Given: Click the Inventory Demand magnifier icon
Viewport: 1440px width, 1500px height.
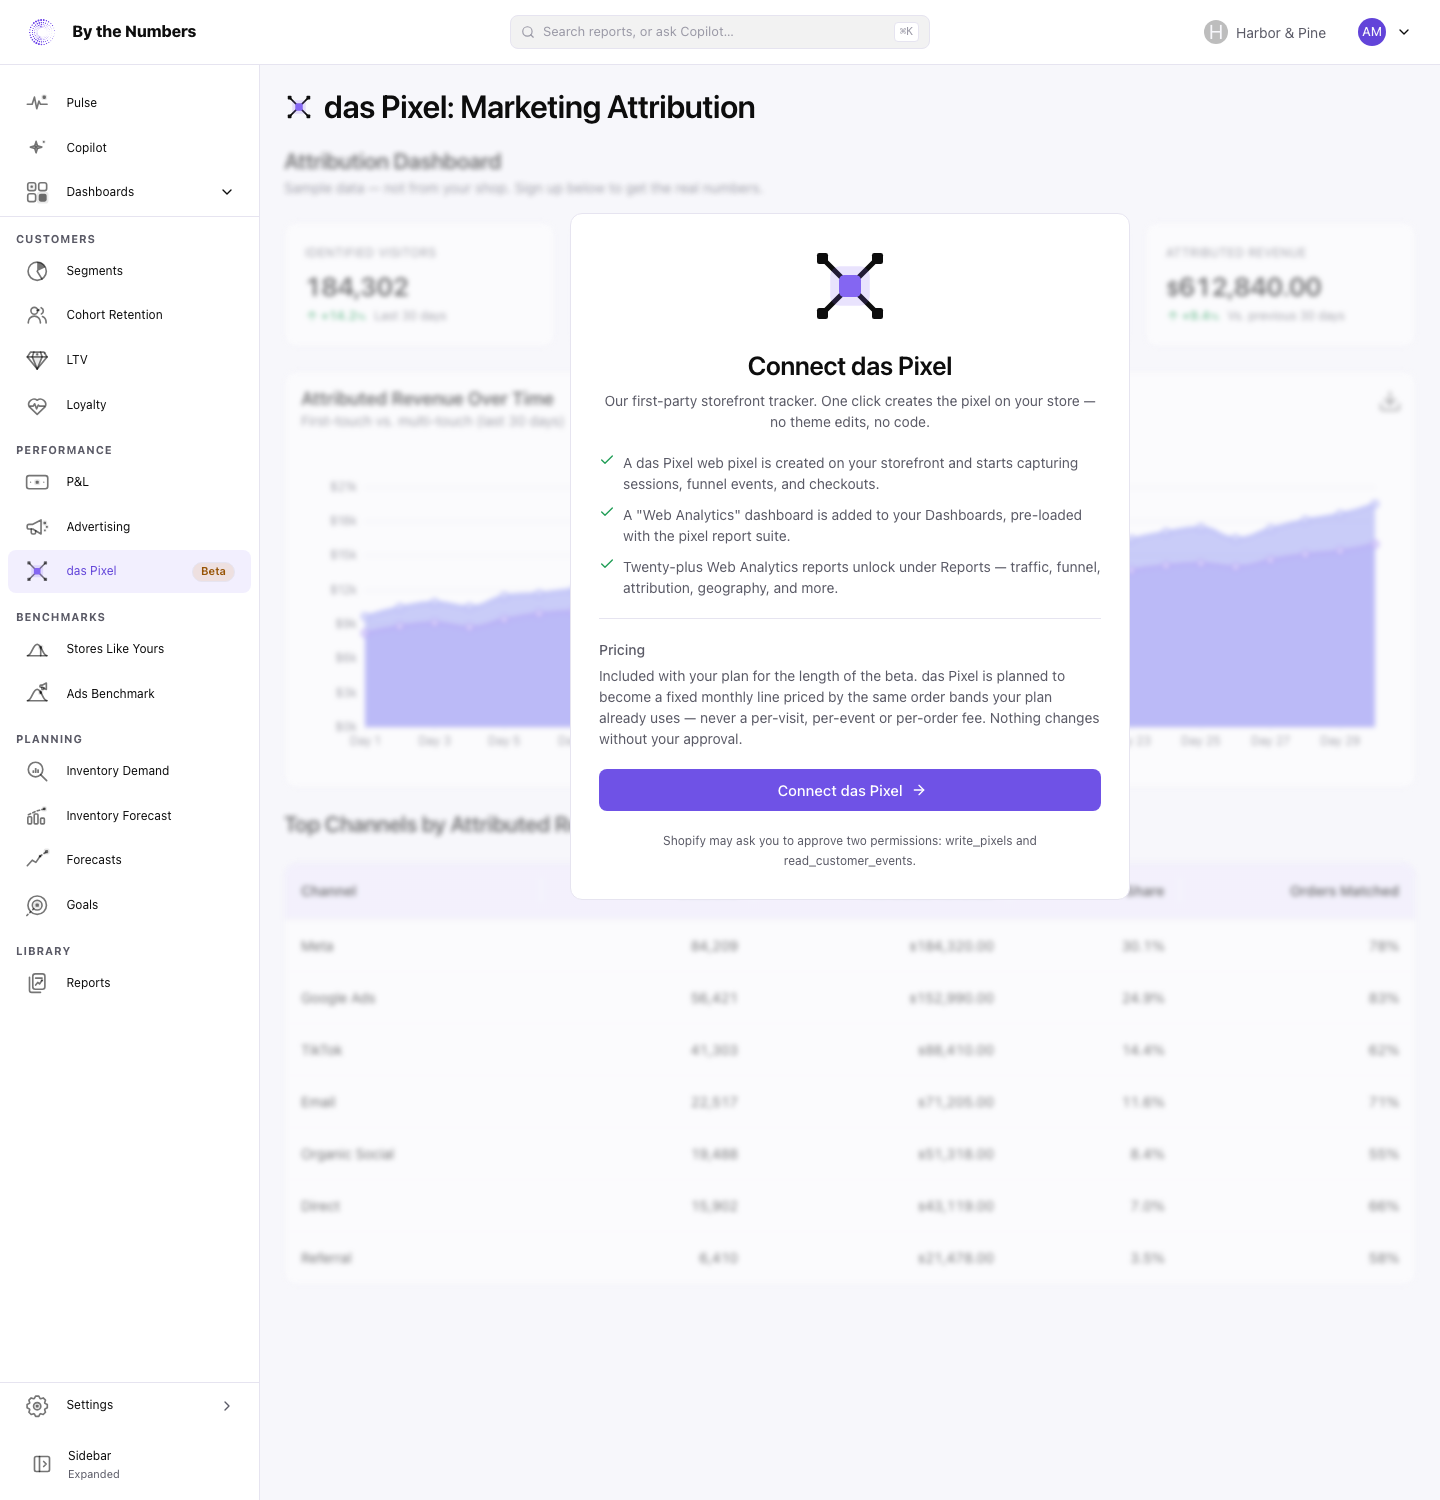Looking at the screenshot, I should click(37, 771).
